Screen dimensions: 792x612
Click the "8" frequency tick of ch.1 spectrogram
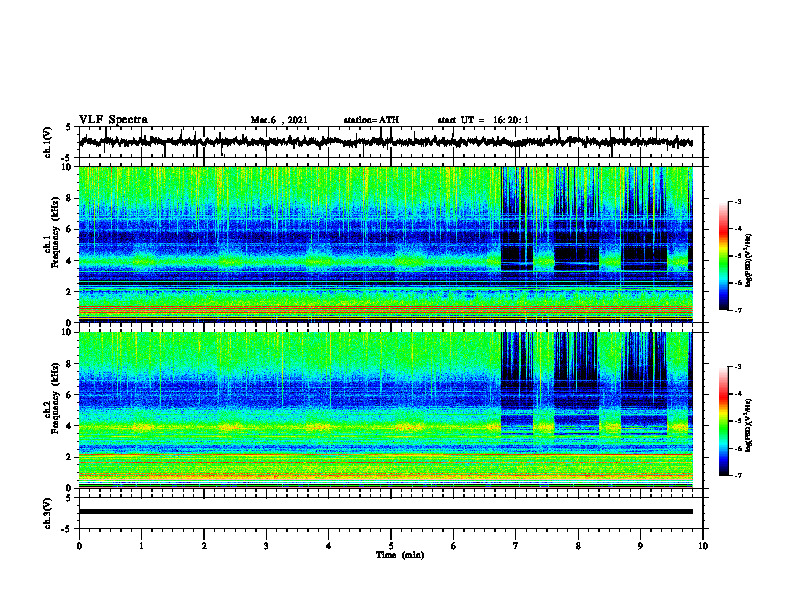click(x=70, y=198)
